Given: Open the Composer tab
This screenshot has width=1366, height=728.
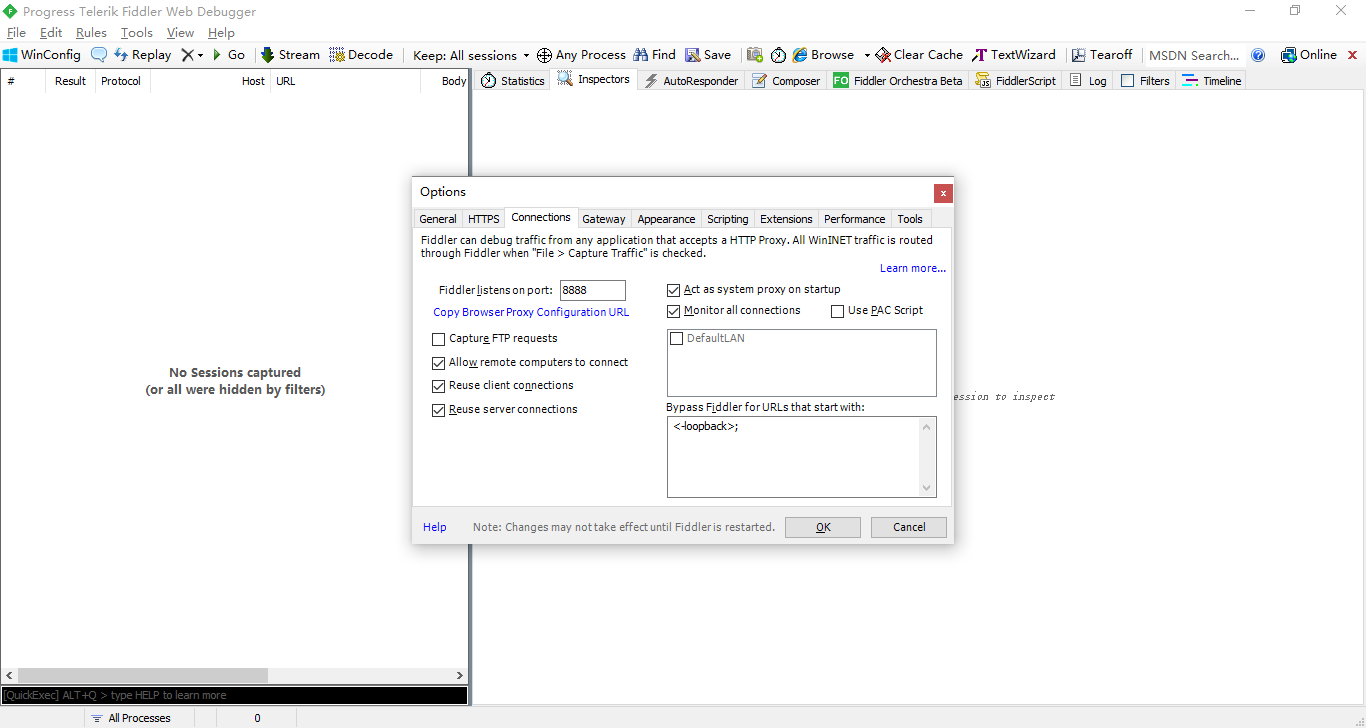Looking at the screenshot, I should [786, 81].
